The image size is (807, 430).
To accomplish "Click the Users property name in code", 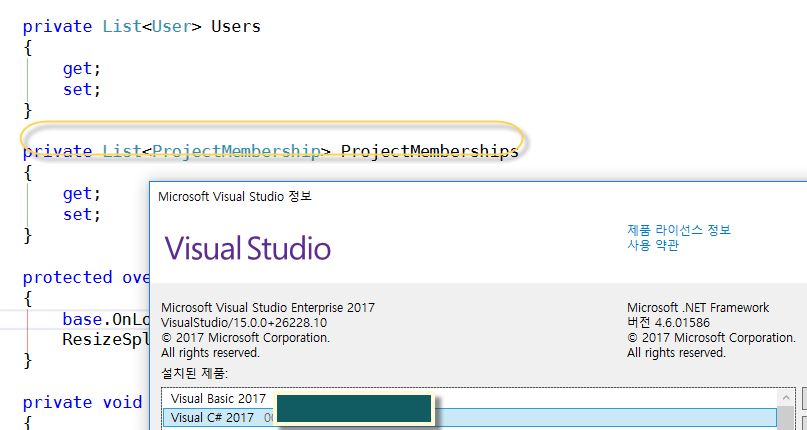I will (236, 26).
